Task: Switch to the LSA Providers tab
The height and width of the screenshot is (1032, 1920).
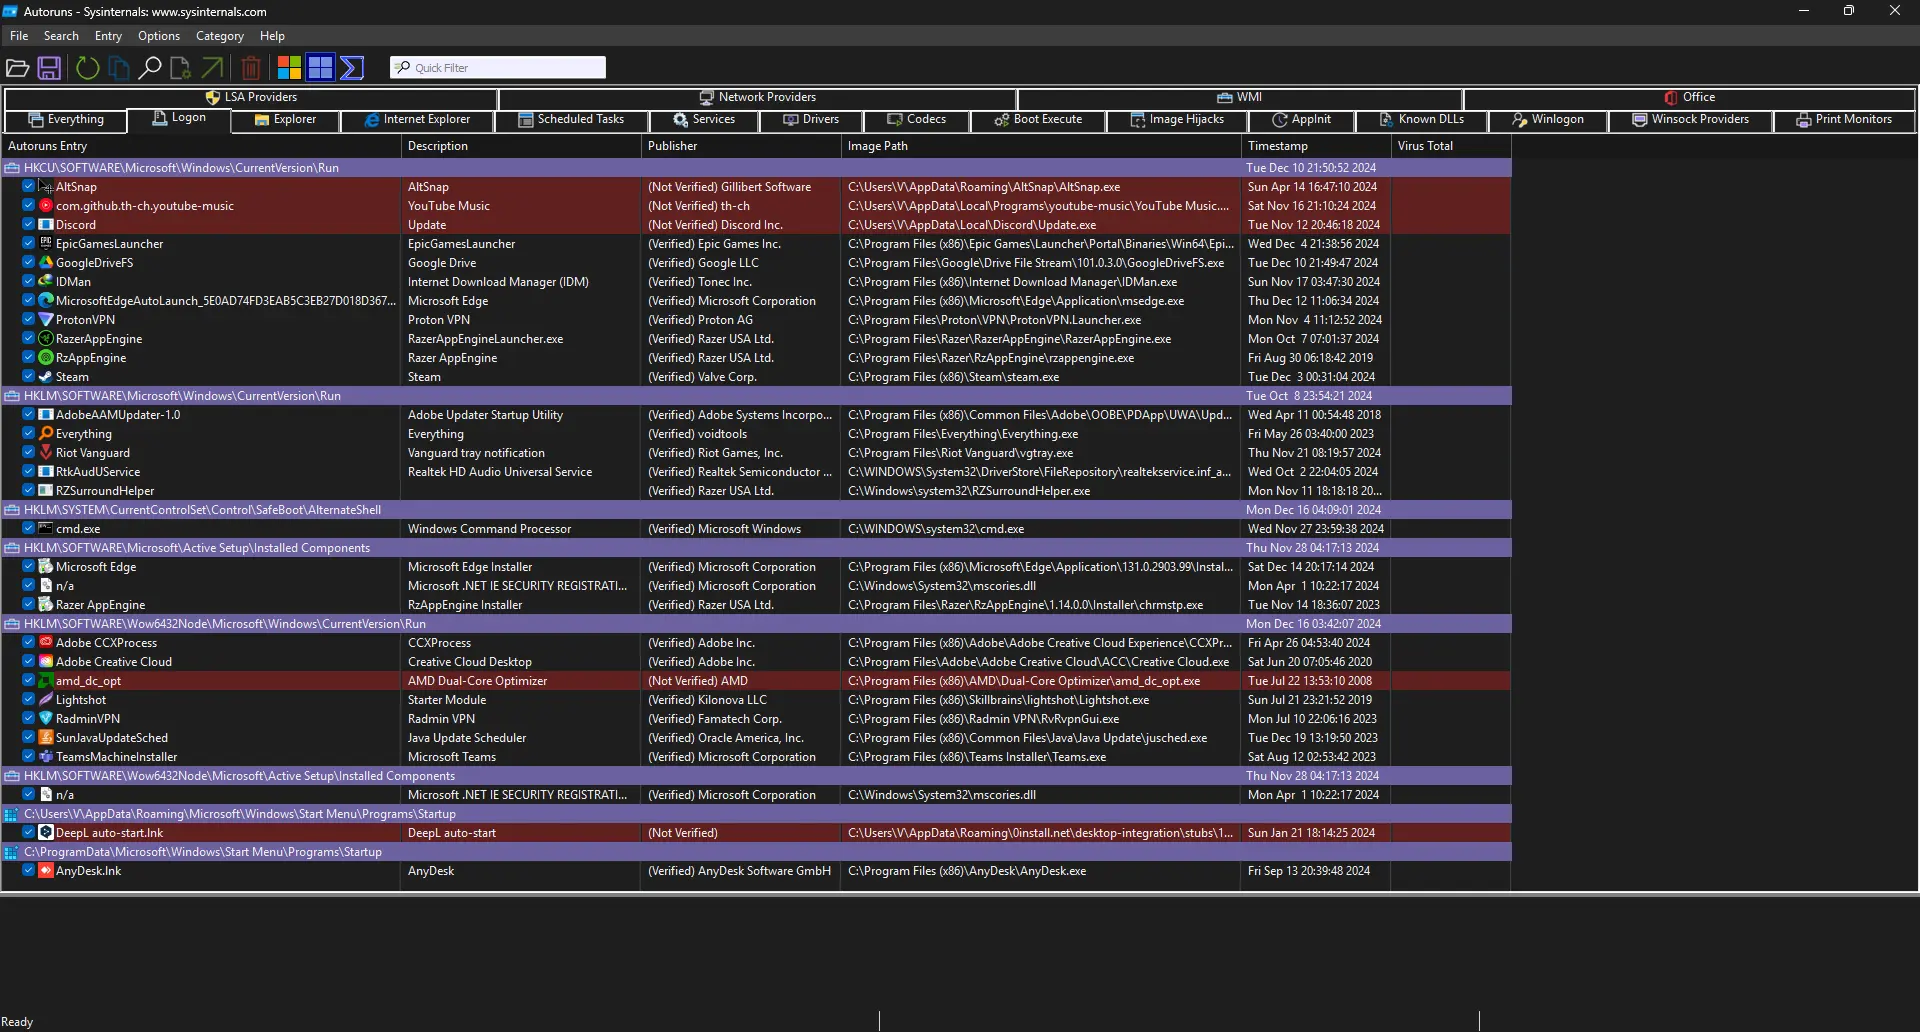Action: coord(251,98)
